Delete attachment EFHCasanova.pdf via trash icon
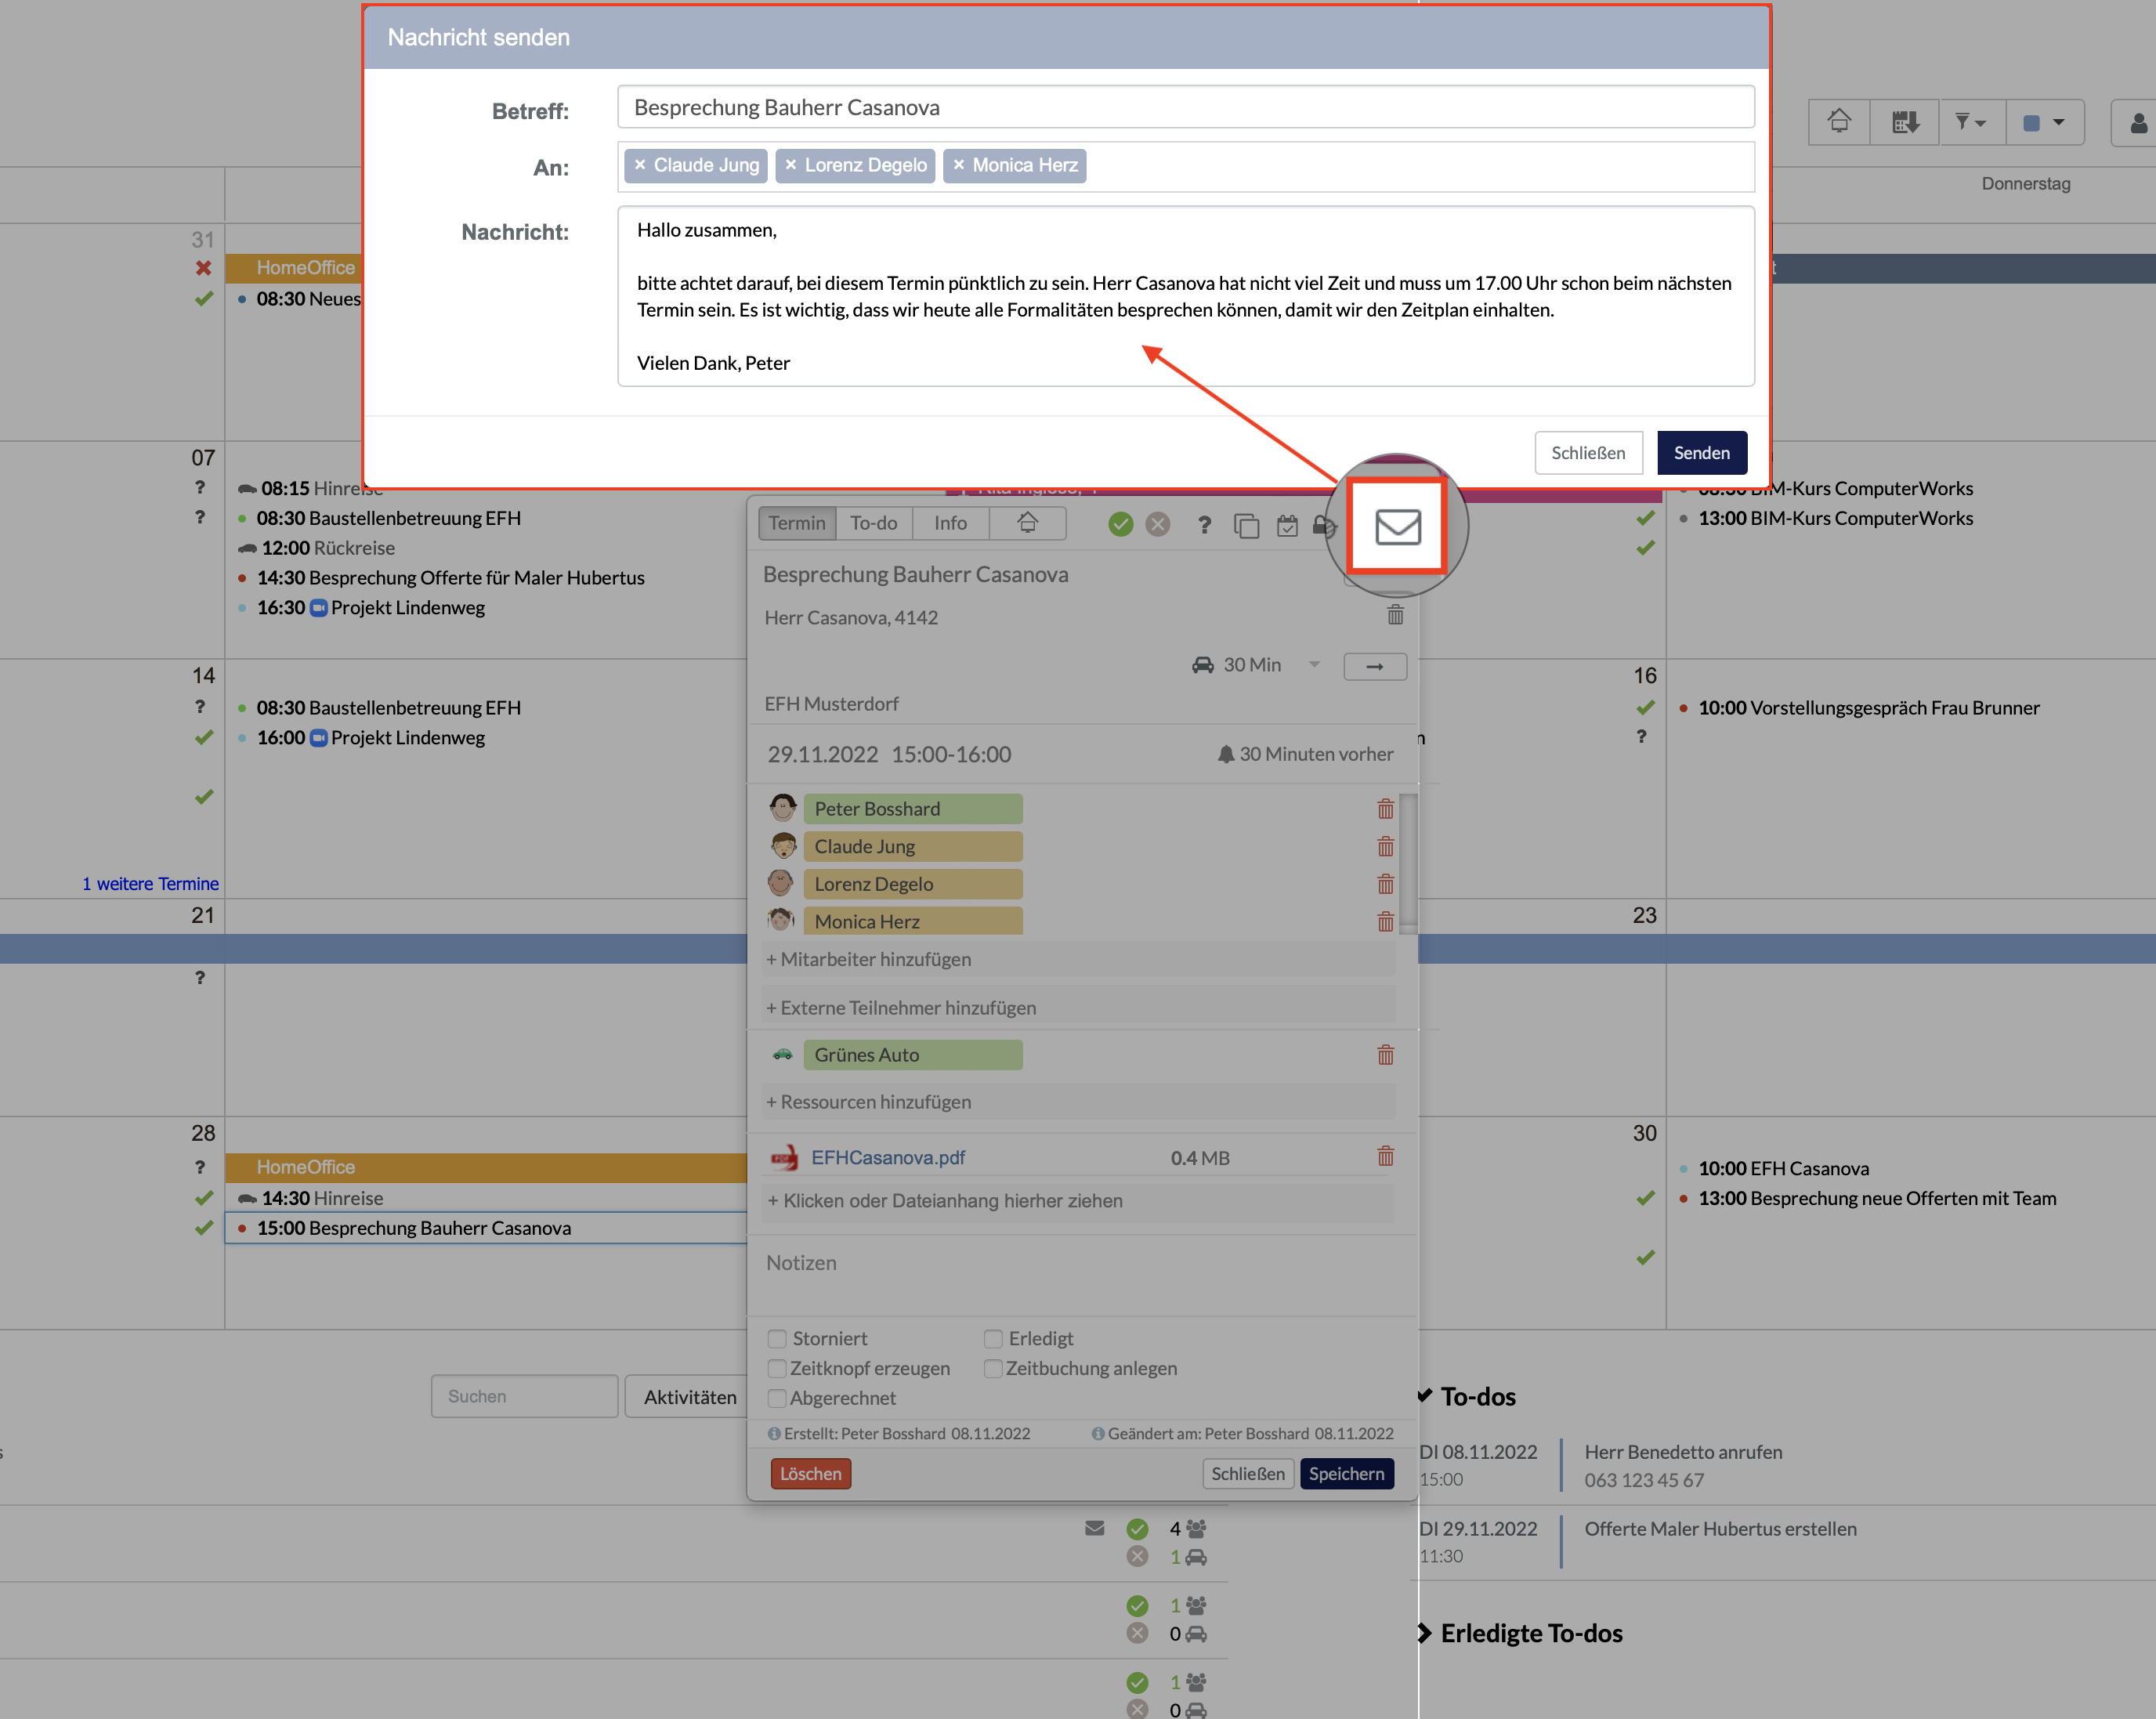Screen dimensions: 2156x1719 click(x=1385, y=1157)
